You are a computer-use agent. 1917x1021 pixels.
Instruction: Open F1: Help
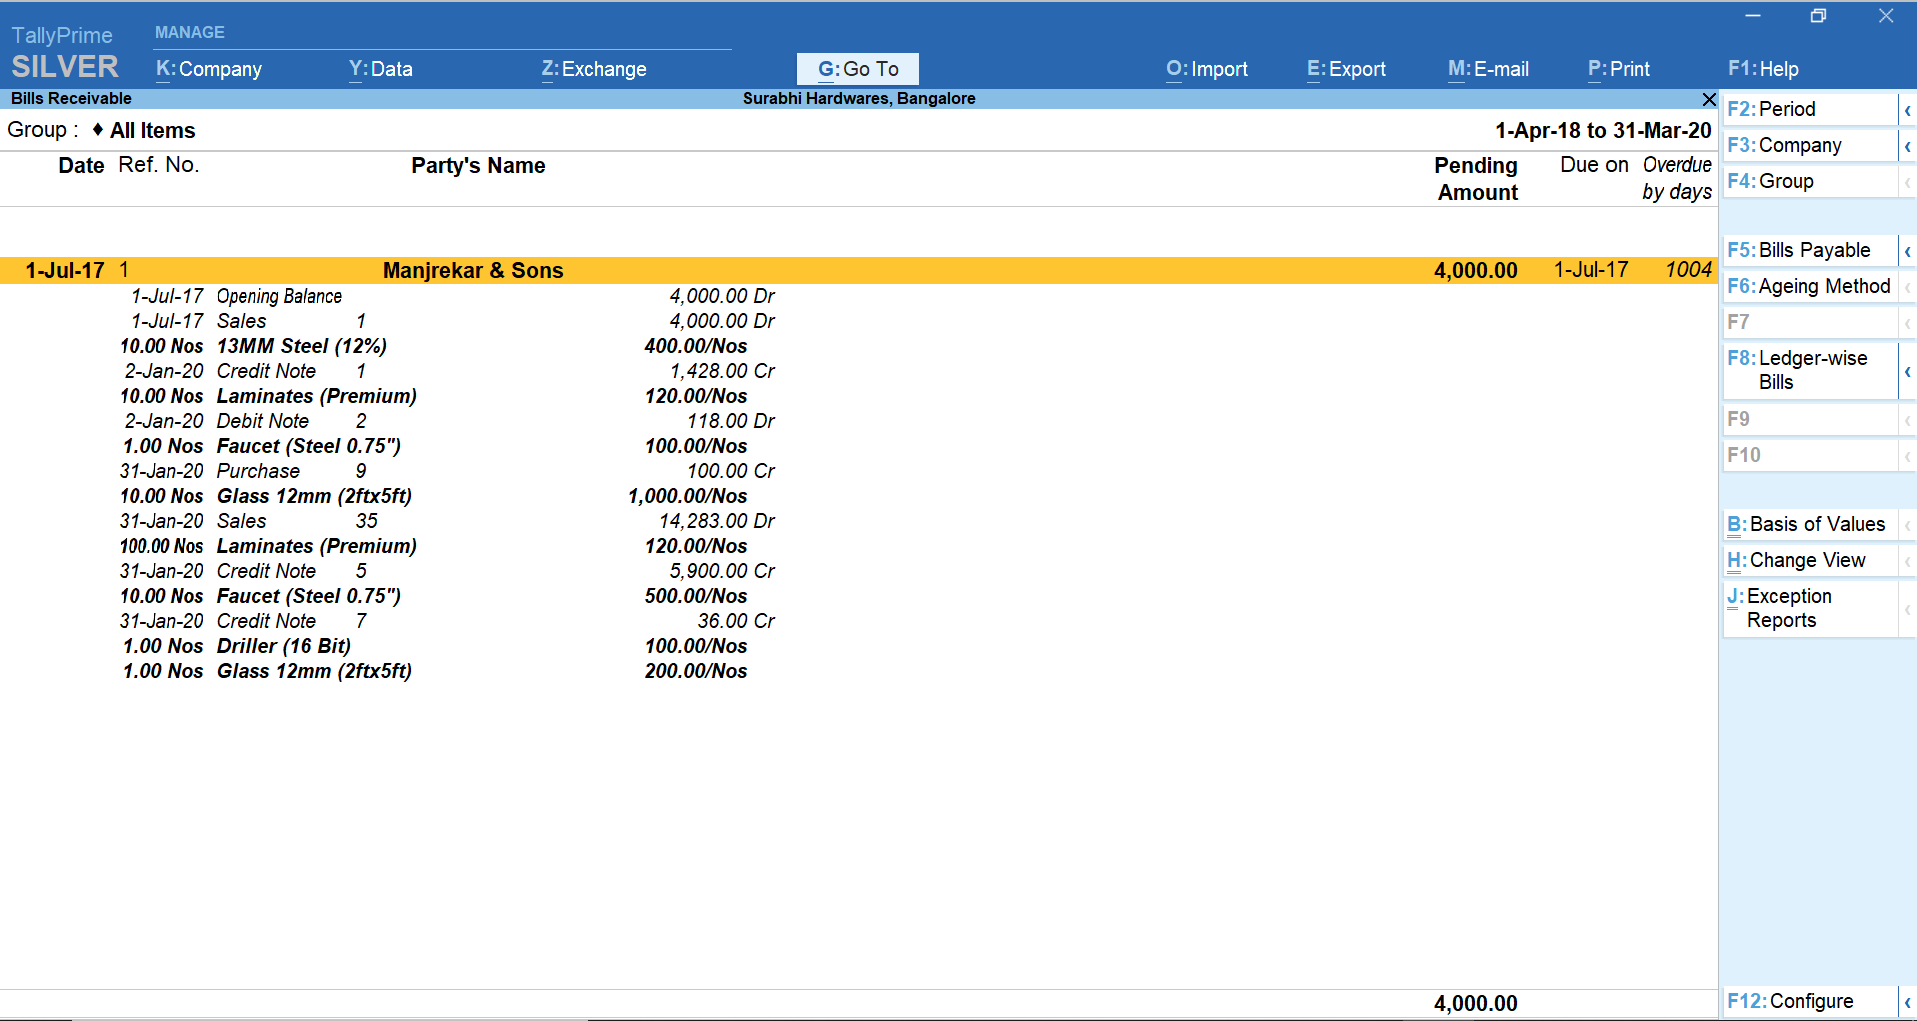(1763, 68)
